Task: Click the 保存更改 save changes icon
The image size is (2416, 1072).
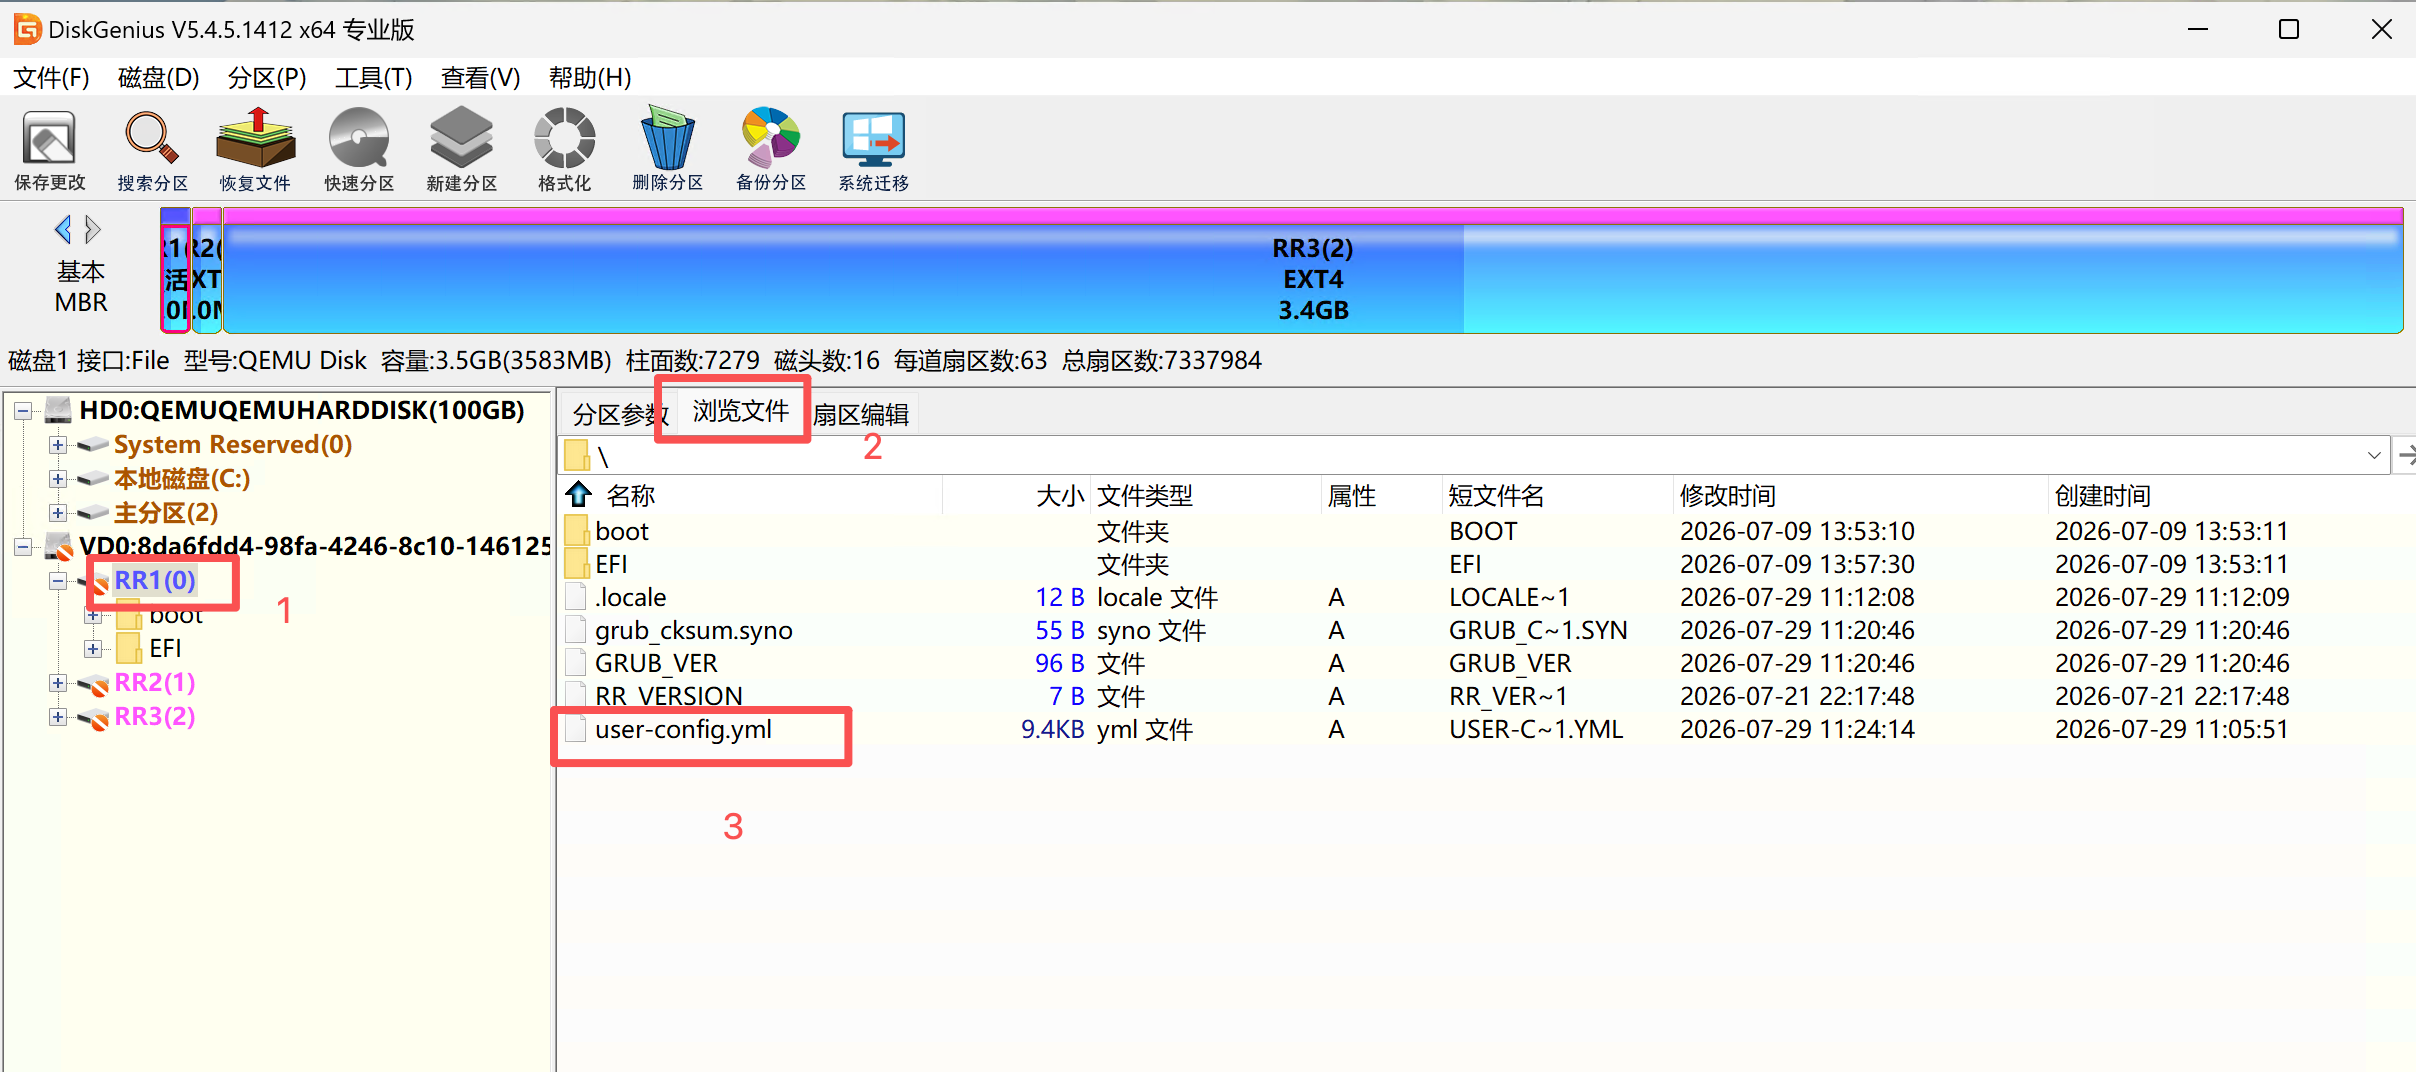Action: point(49,150)
